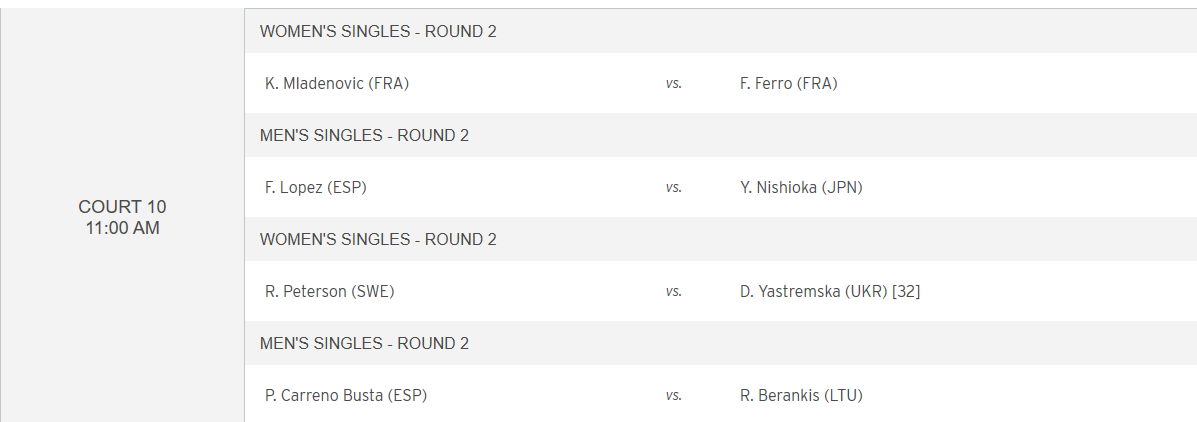1197x422 pixels.
Task: Click on Y. Nishioka (JPN)
Action: [801, 188]
